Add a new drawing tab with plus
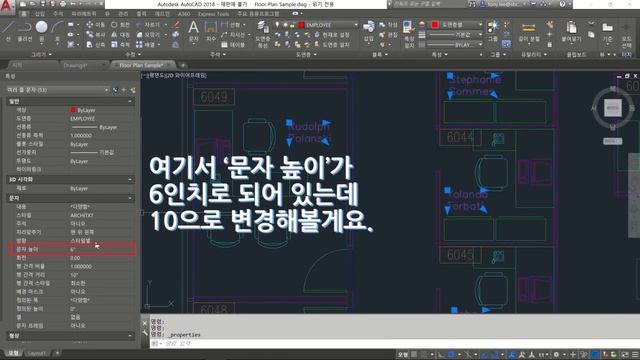Viewport: 640px width, 360px height. tap(183, 65)
